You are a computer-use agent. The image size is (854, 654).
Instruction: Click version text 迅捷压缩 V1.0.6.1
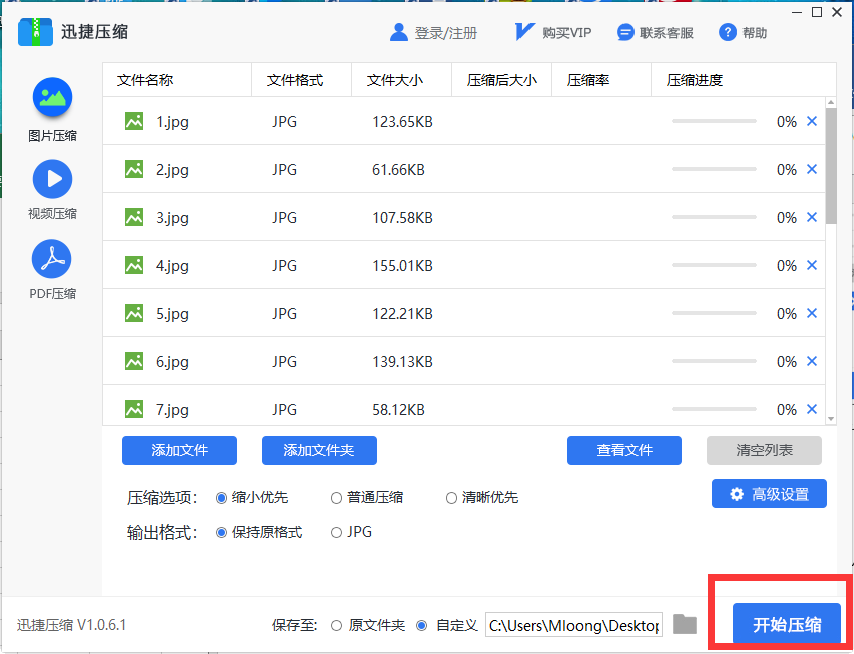pyautogui.click(x=71, y=625)
